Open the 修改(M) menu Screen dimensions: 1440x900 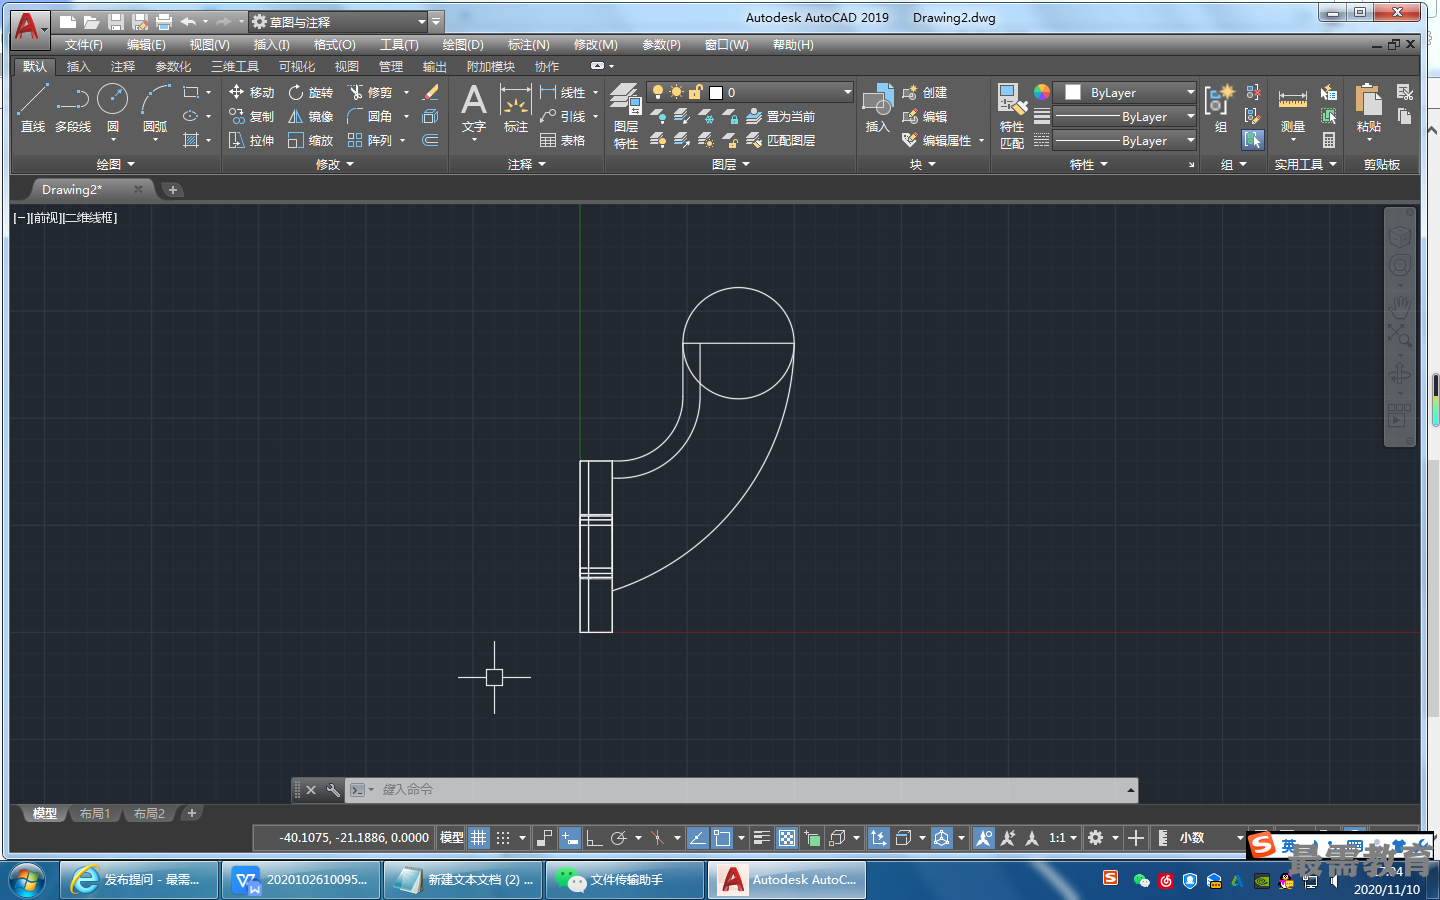(x=596, y=45)
